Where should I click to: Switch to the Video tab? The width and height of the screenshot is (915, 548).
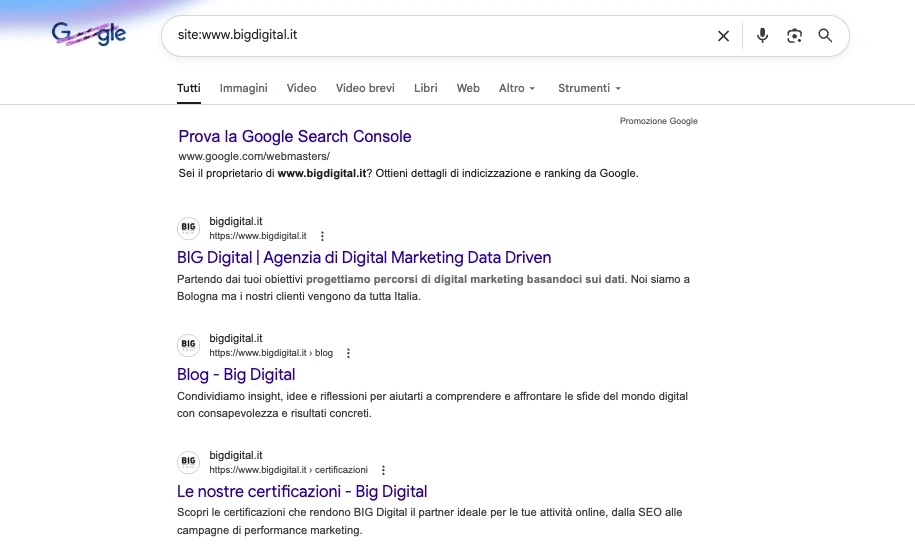301,88
